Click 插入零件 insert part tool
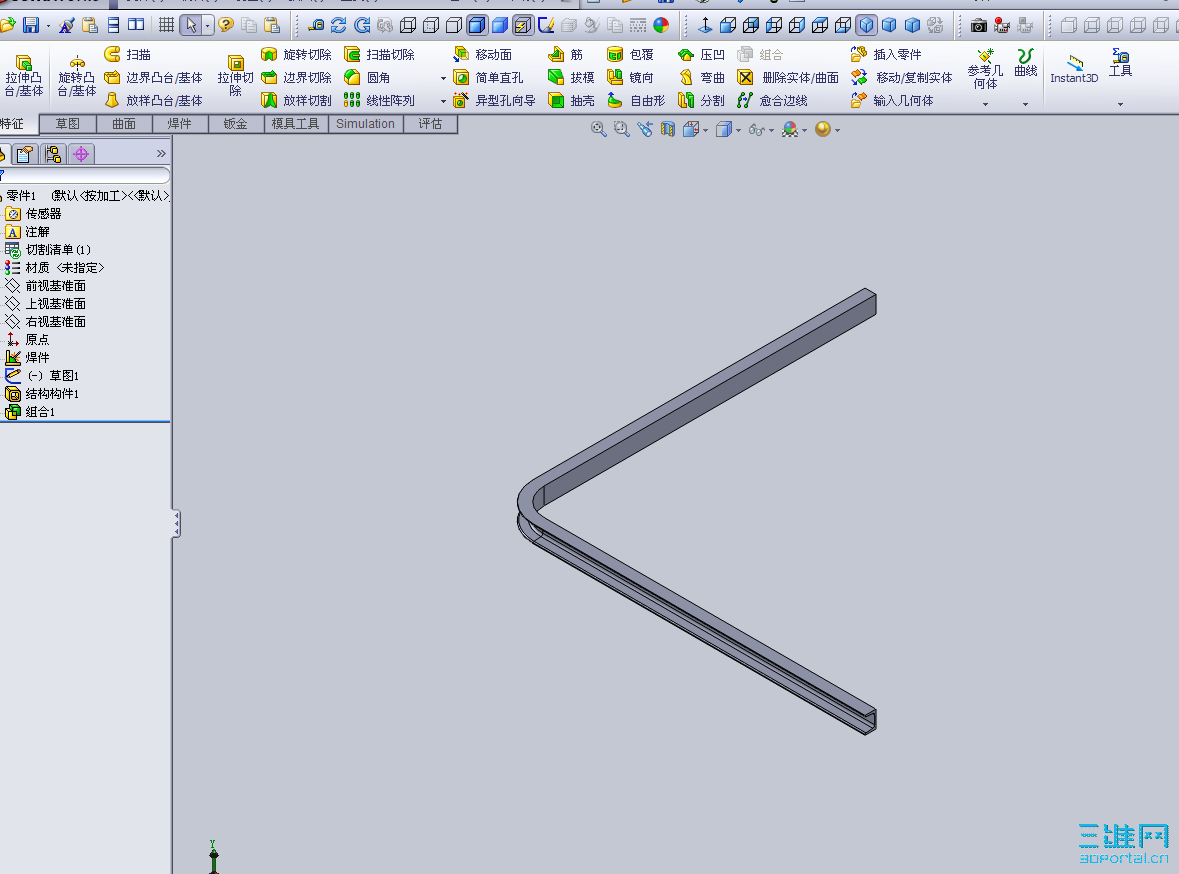 886,54
